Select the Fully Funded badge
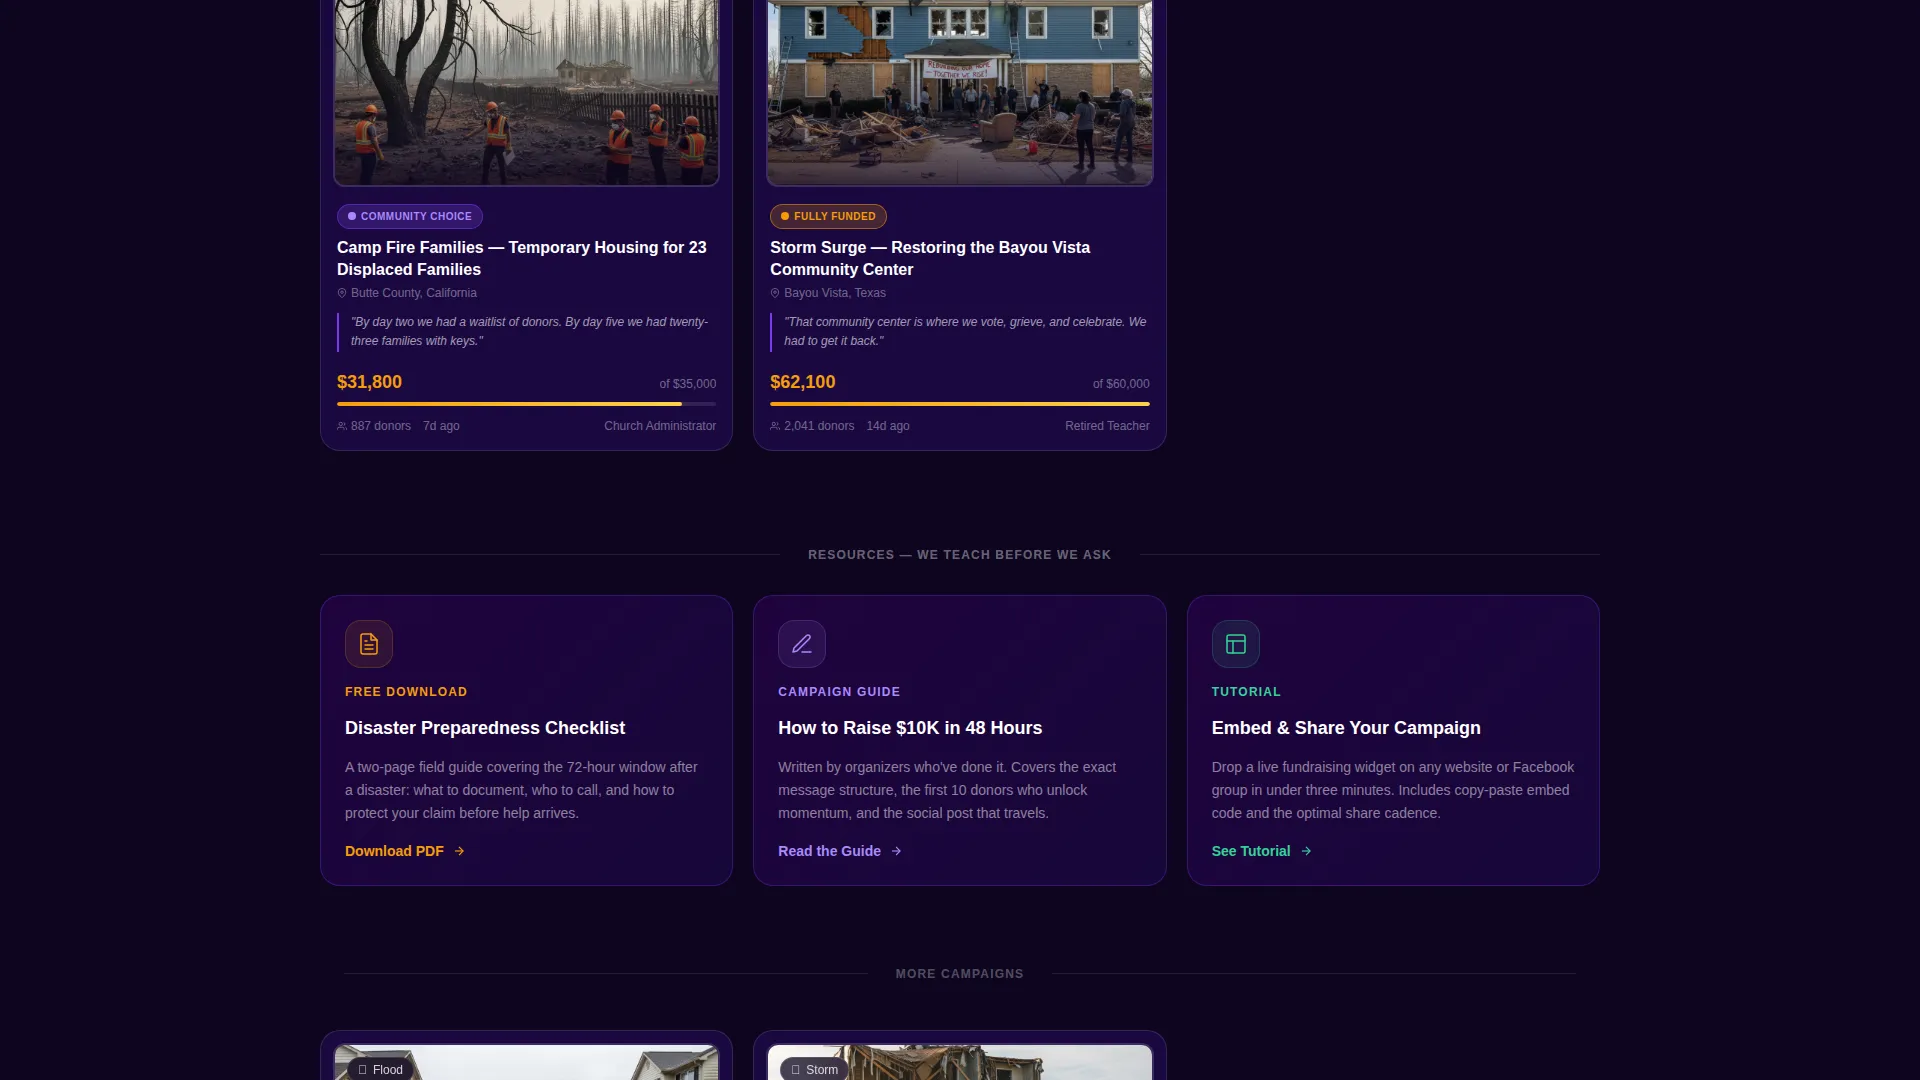This screenshot has width=1920, height=1080. pyautogui.click(x=828, y=216)
